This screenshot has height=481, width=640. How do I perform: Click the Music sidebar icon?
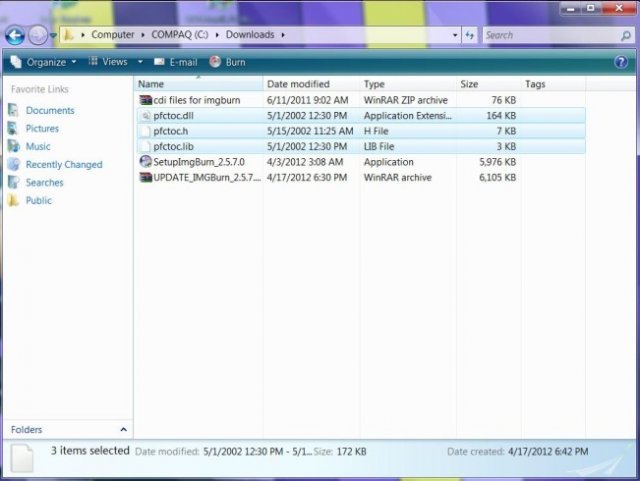(13, 146)
